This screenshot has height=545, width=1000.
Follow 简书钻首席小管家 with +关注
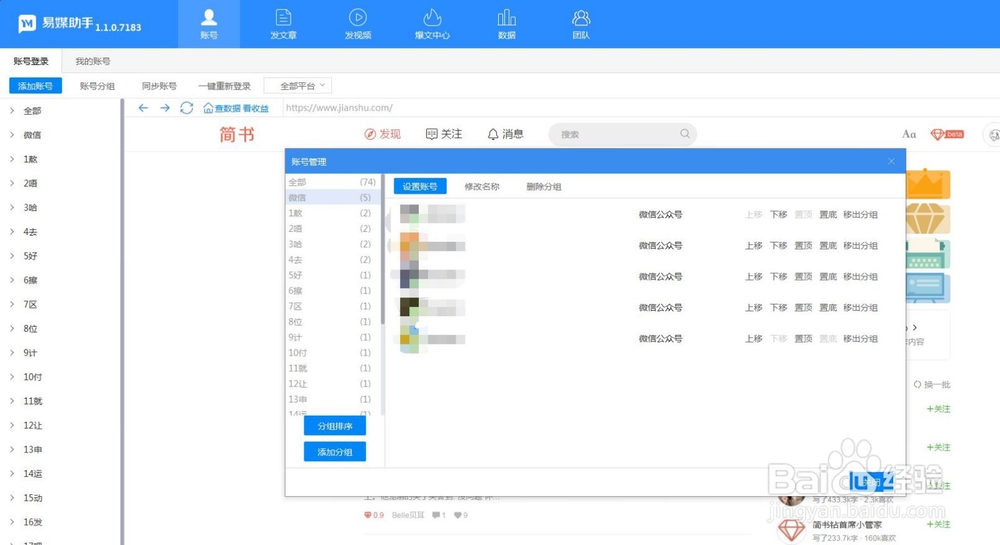(938, 524)
